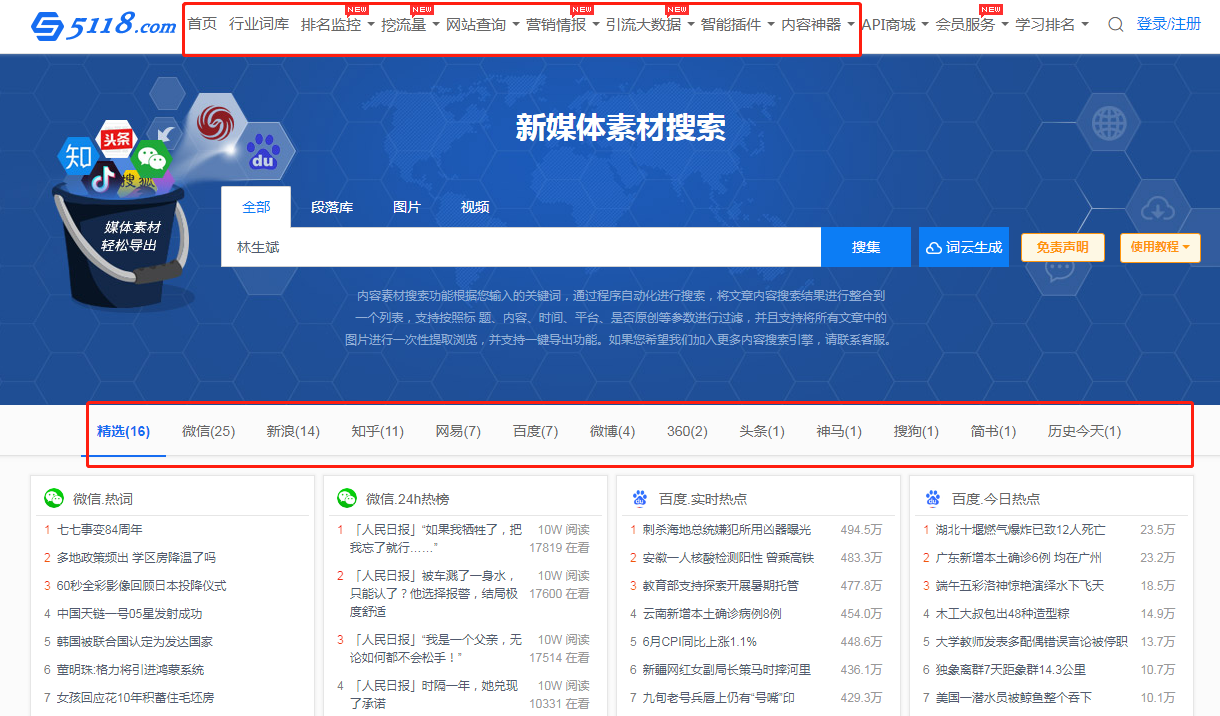Open 广东新增本土确诊6例 均在广州
Image resolution: width=1220 pixels, height=716 pixels.
[x=1019, y=557]
